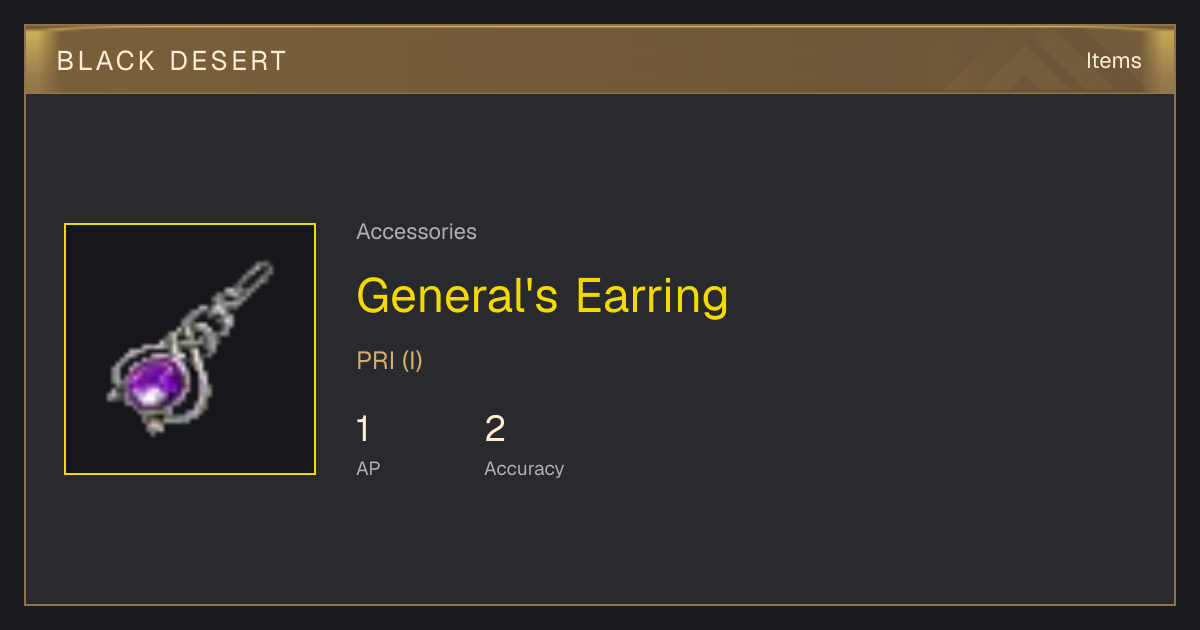Screen dimensions: 1200x630
Task: Open the Accessories category label
Action: 416,232
